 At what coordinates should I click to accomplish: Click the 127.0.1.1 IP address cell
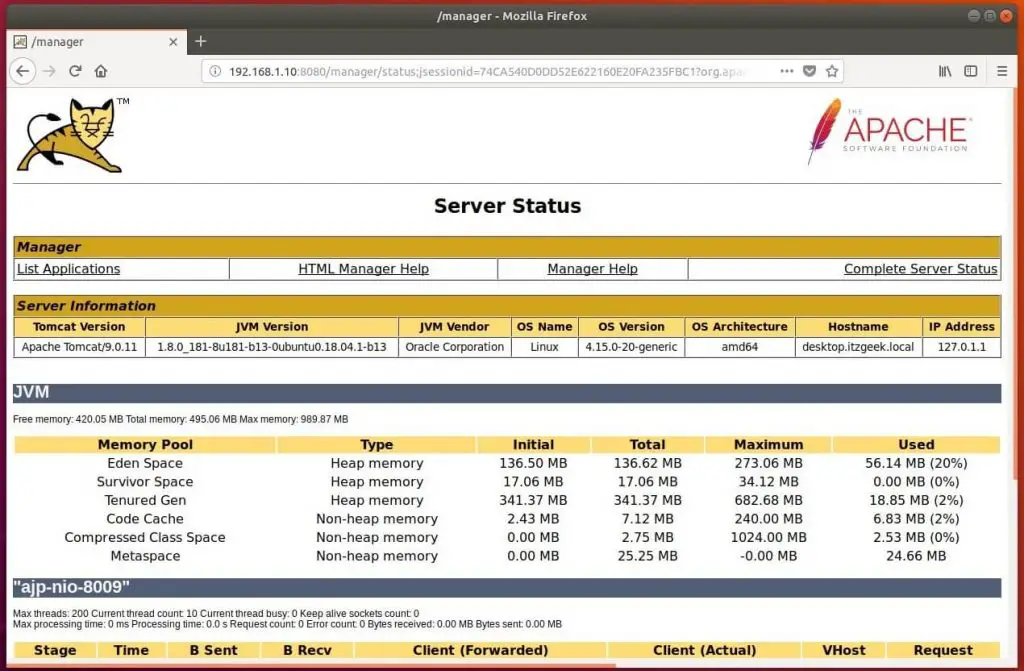[961, 347]
